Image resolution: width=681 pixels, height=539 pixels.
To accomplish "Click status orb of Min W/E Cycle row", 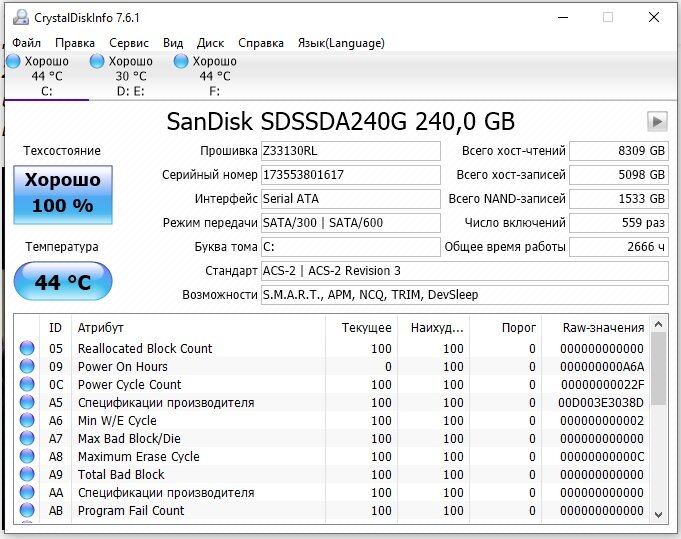I will (x=27, y=420).
